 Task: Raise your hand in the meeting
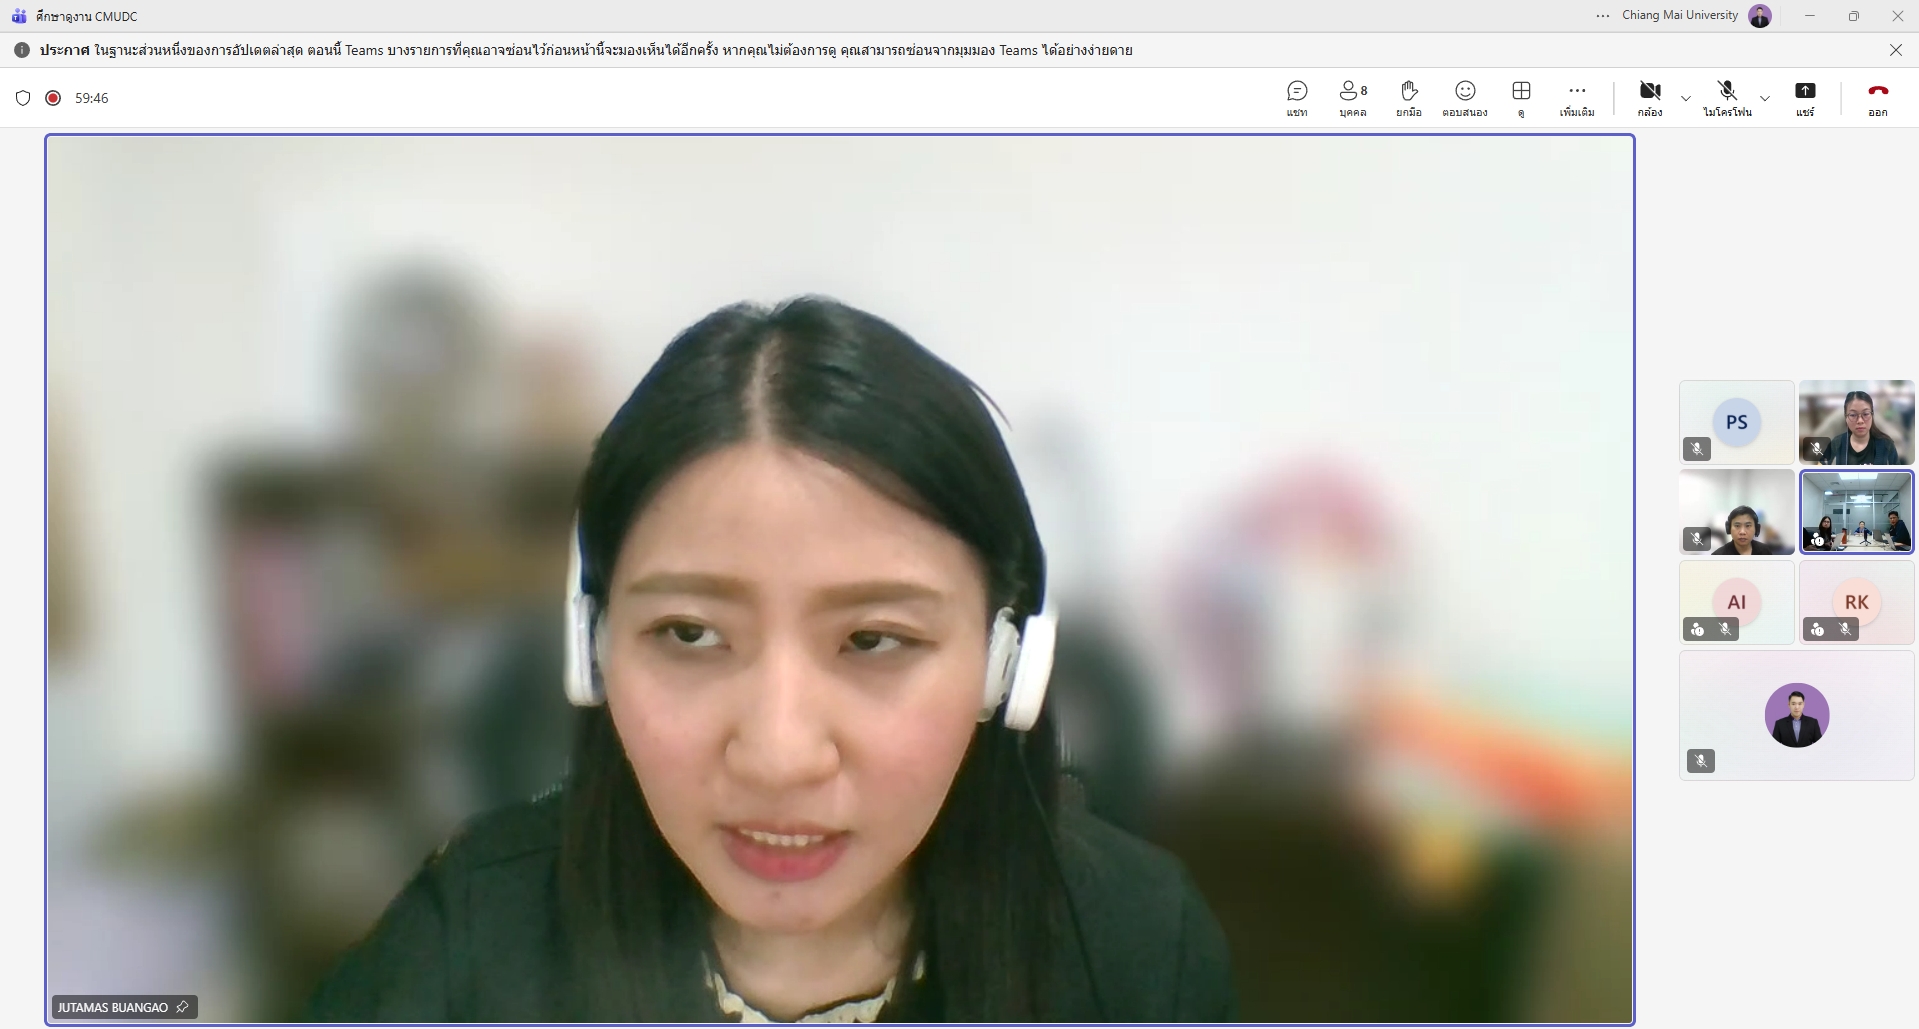pos(1409,98)
